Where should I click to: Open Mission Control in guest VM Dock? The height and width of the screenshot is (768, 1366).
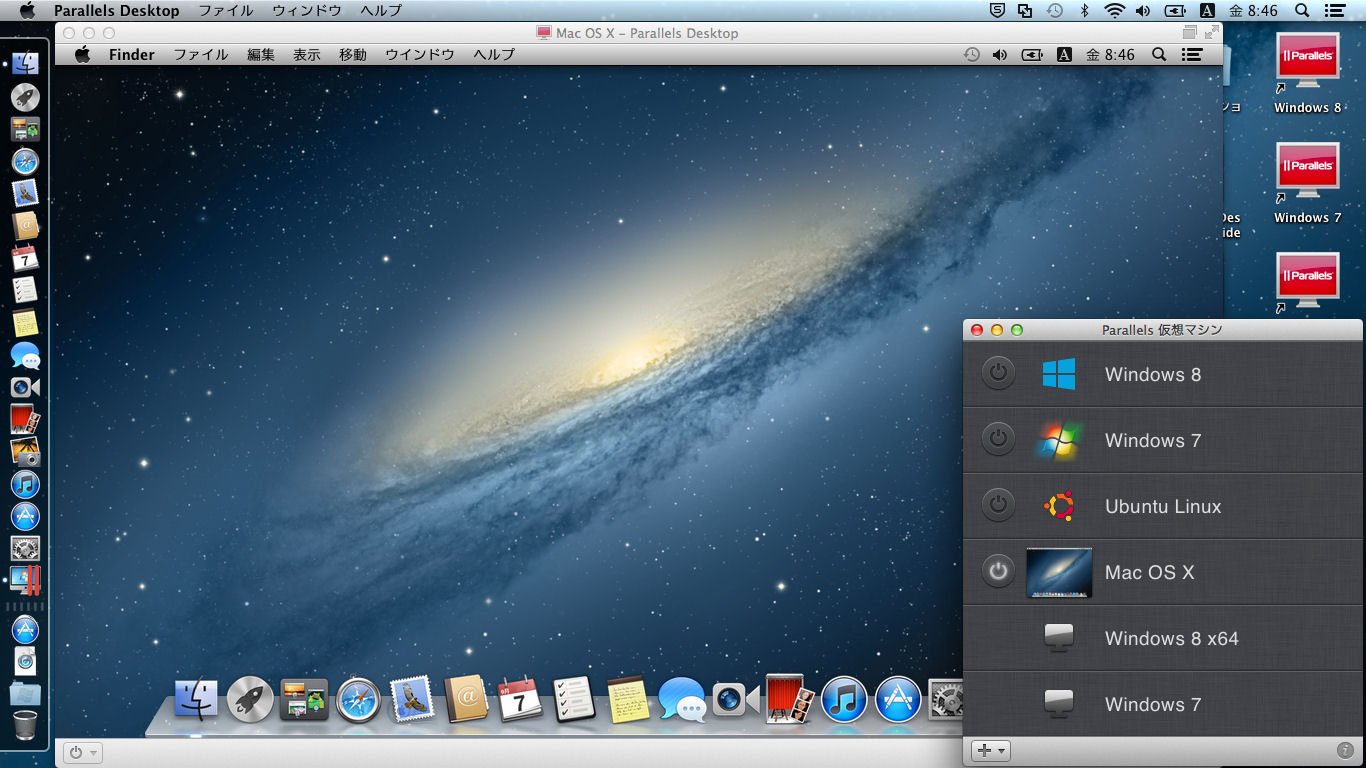click(304, 699)
